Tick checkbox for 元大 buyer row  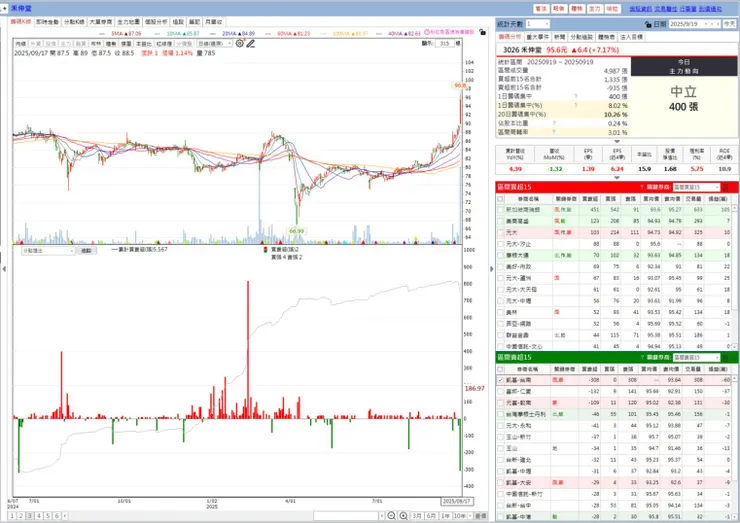[501, 232]
